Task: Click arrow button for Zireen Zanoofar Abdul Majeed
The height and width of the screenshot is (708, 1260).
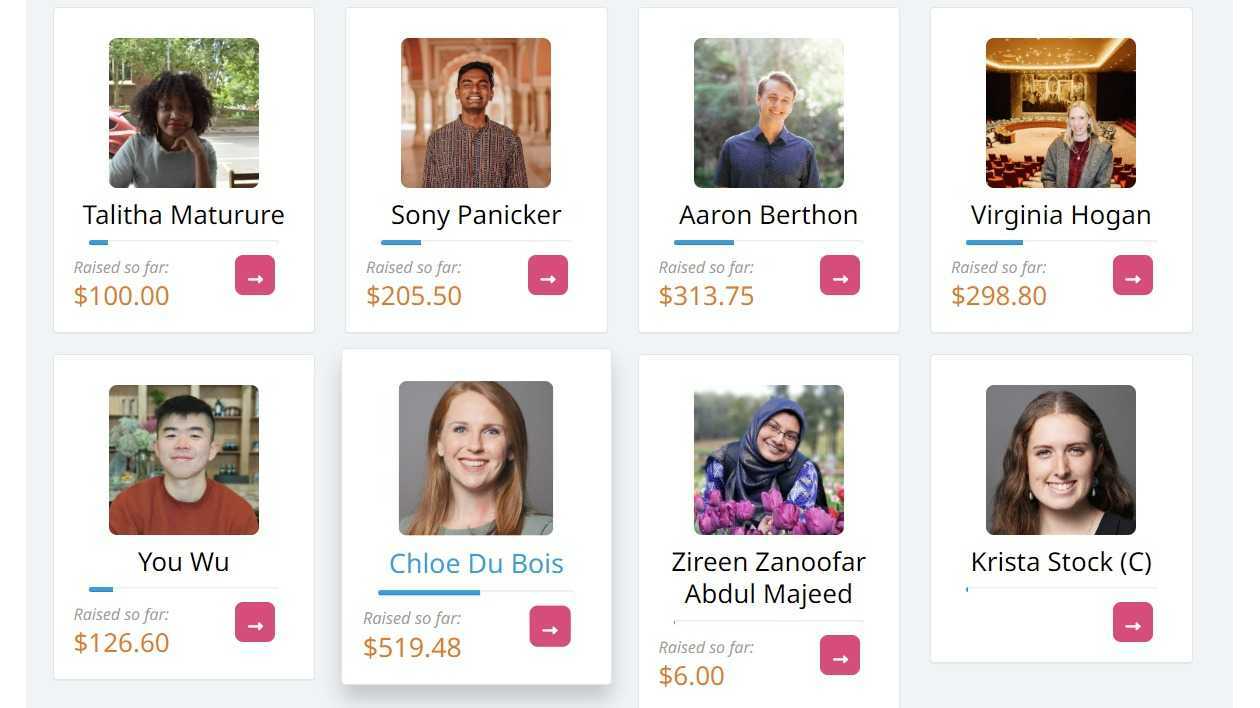Action: (840, 656)
